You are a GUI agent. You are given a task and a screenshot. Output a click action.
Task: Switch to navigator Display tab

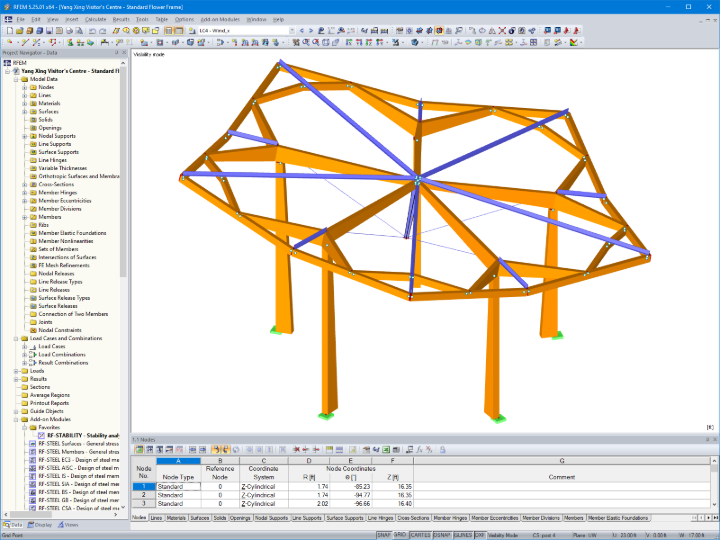pyautogui.click(x=39, y=525)
